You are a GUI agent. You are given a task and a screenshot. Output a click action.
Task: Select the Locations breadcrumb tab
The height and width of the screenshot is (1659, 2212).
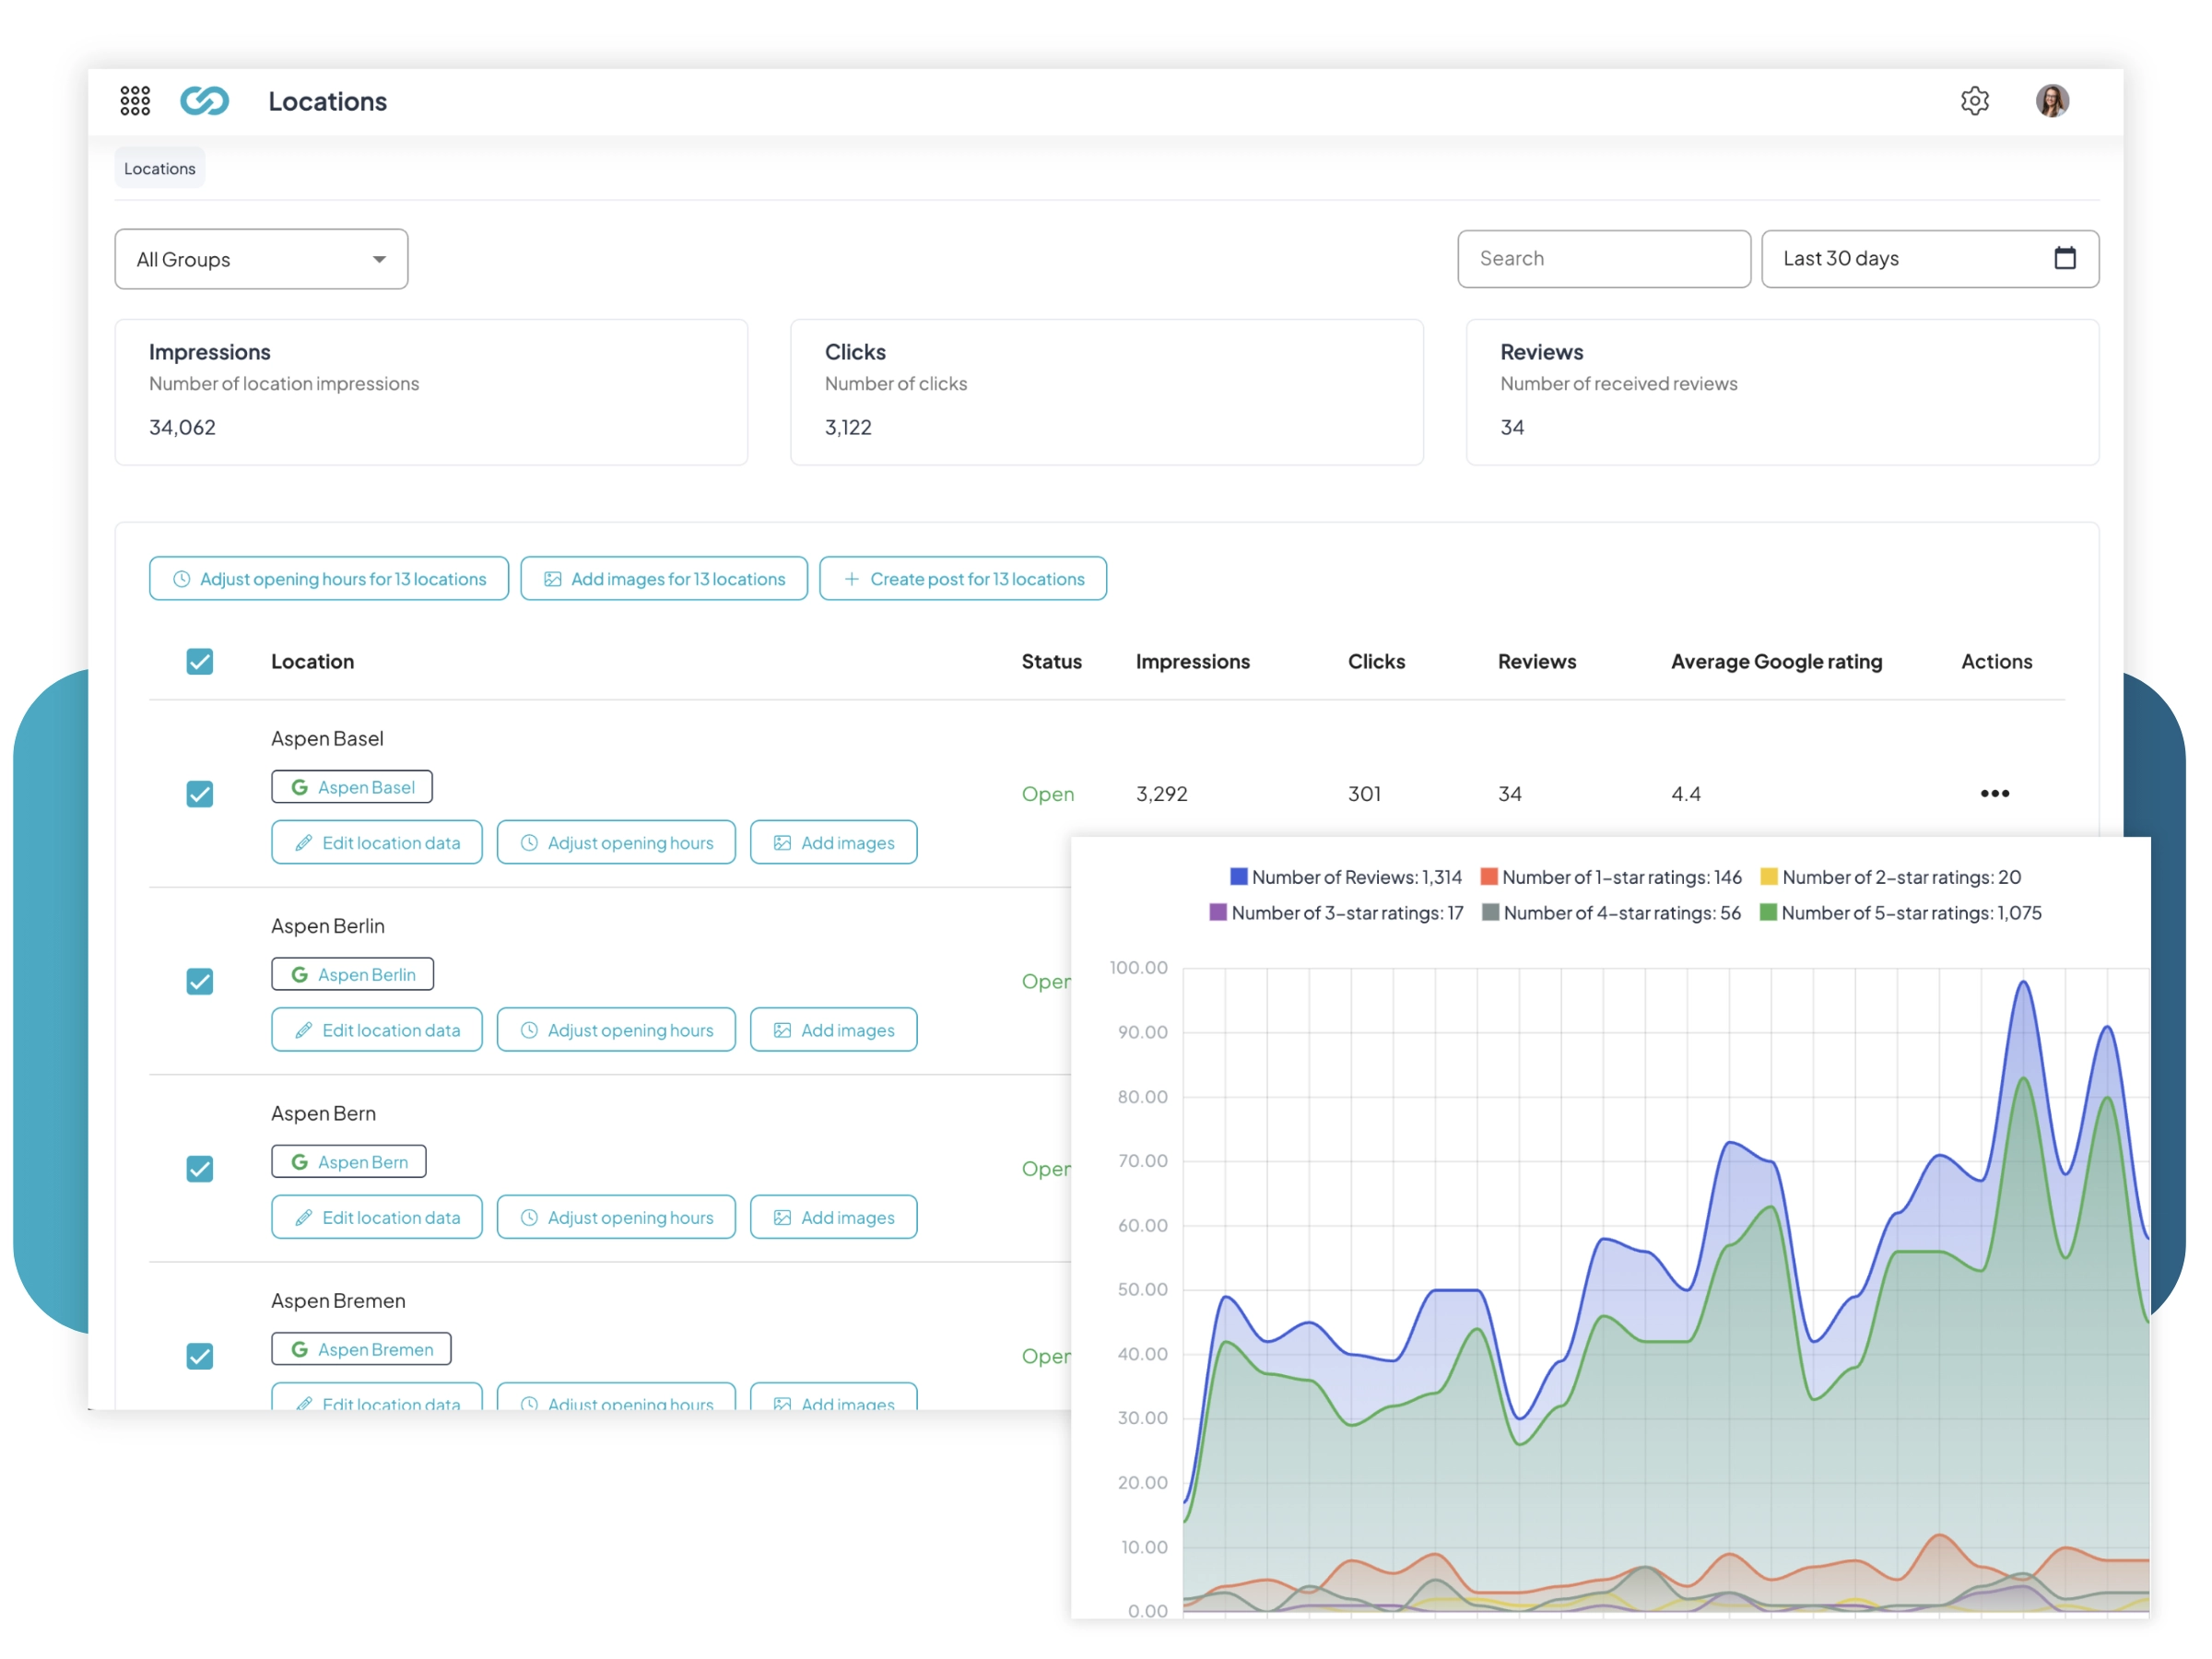160,169
